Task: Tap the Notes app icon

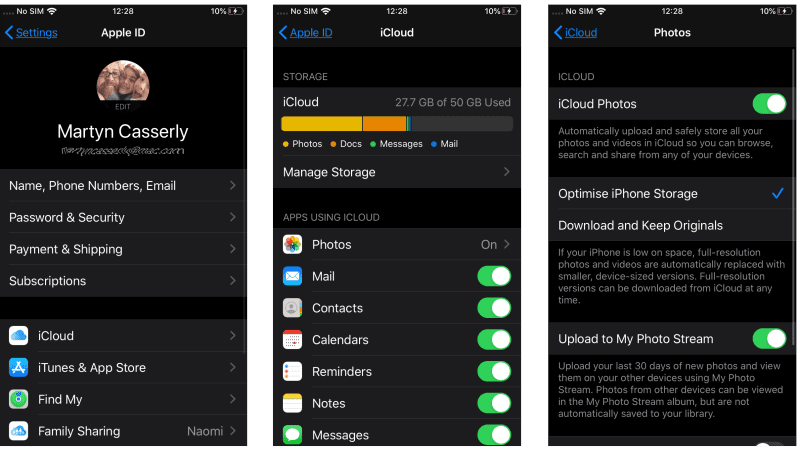Action: pyautogui.click(x=292, y=403)
